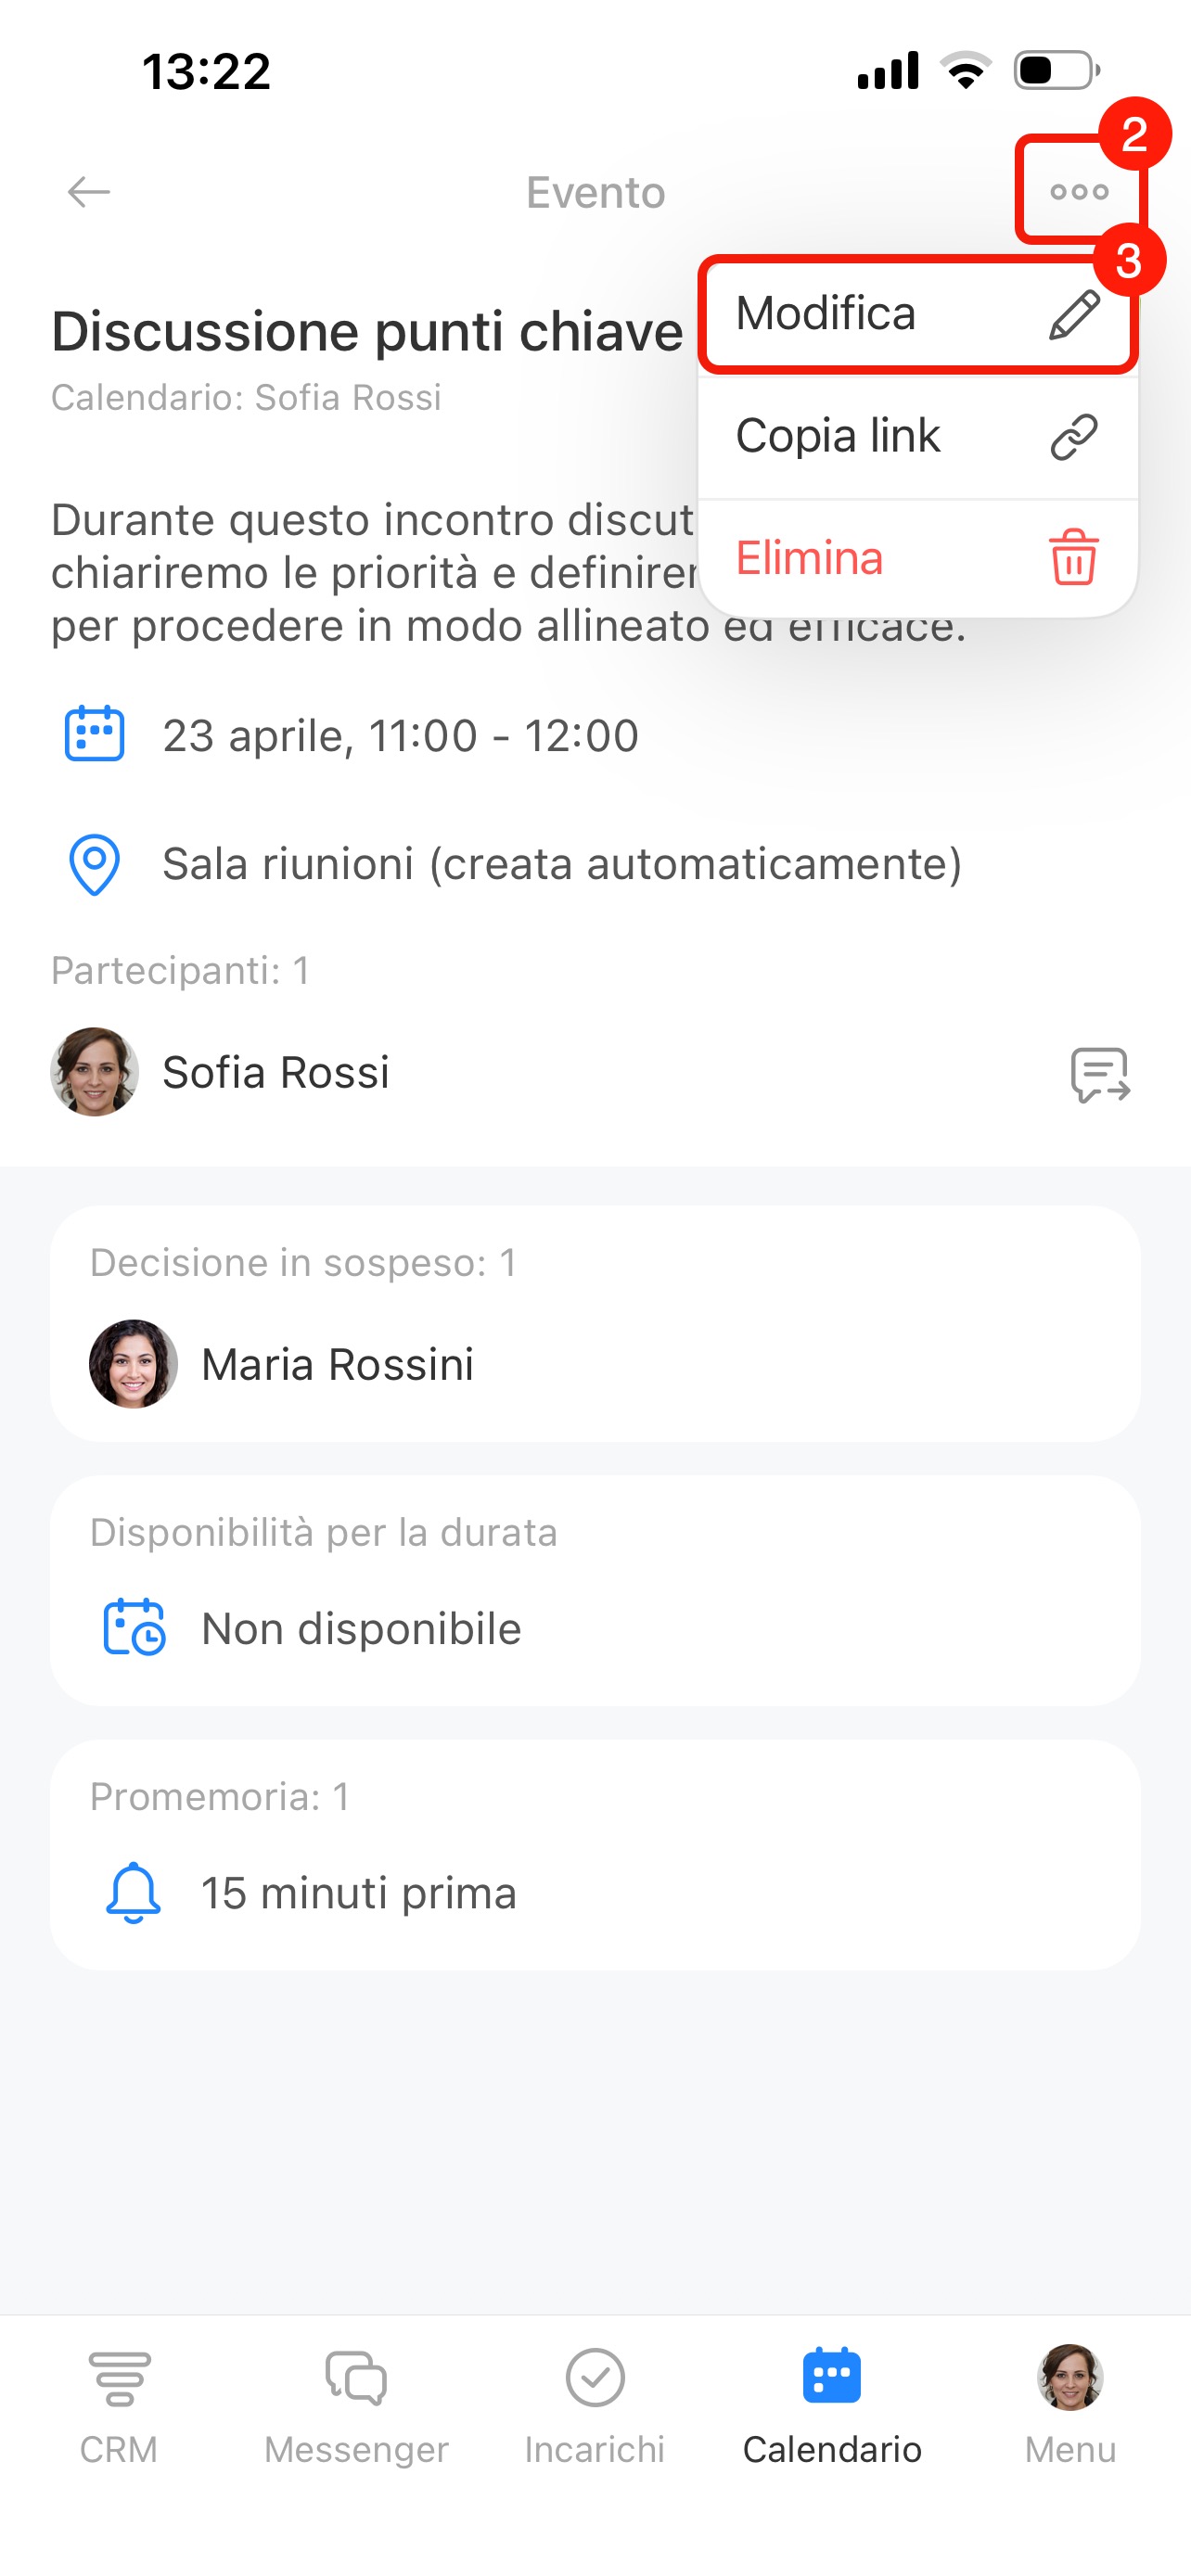Tap the availability calendar-clock icon
Image resolution: width=1191 pixels, height=2576 pixels.
click(134, 1628)
